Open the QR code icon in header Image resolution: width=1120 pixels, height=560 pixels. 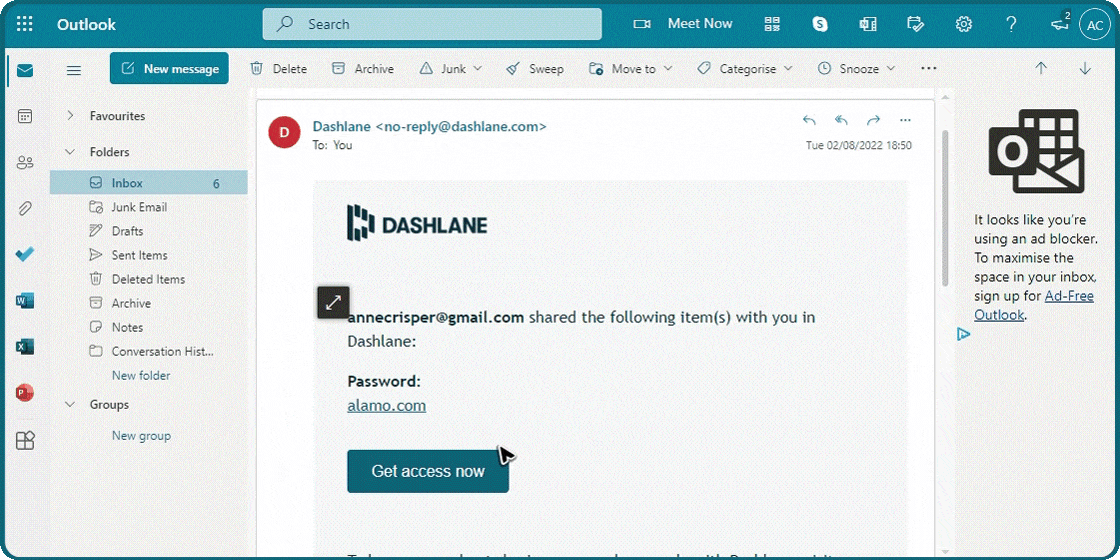pos(772,24)
